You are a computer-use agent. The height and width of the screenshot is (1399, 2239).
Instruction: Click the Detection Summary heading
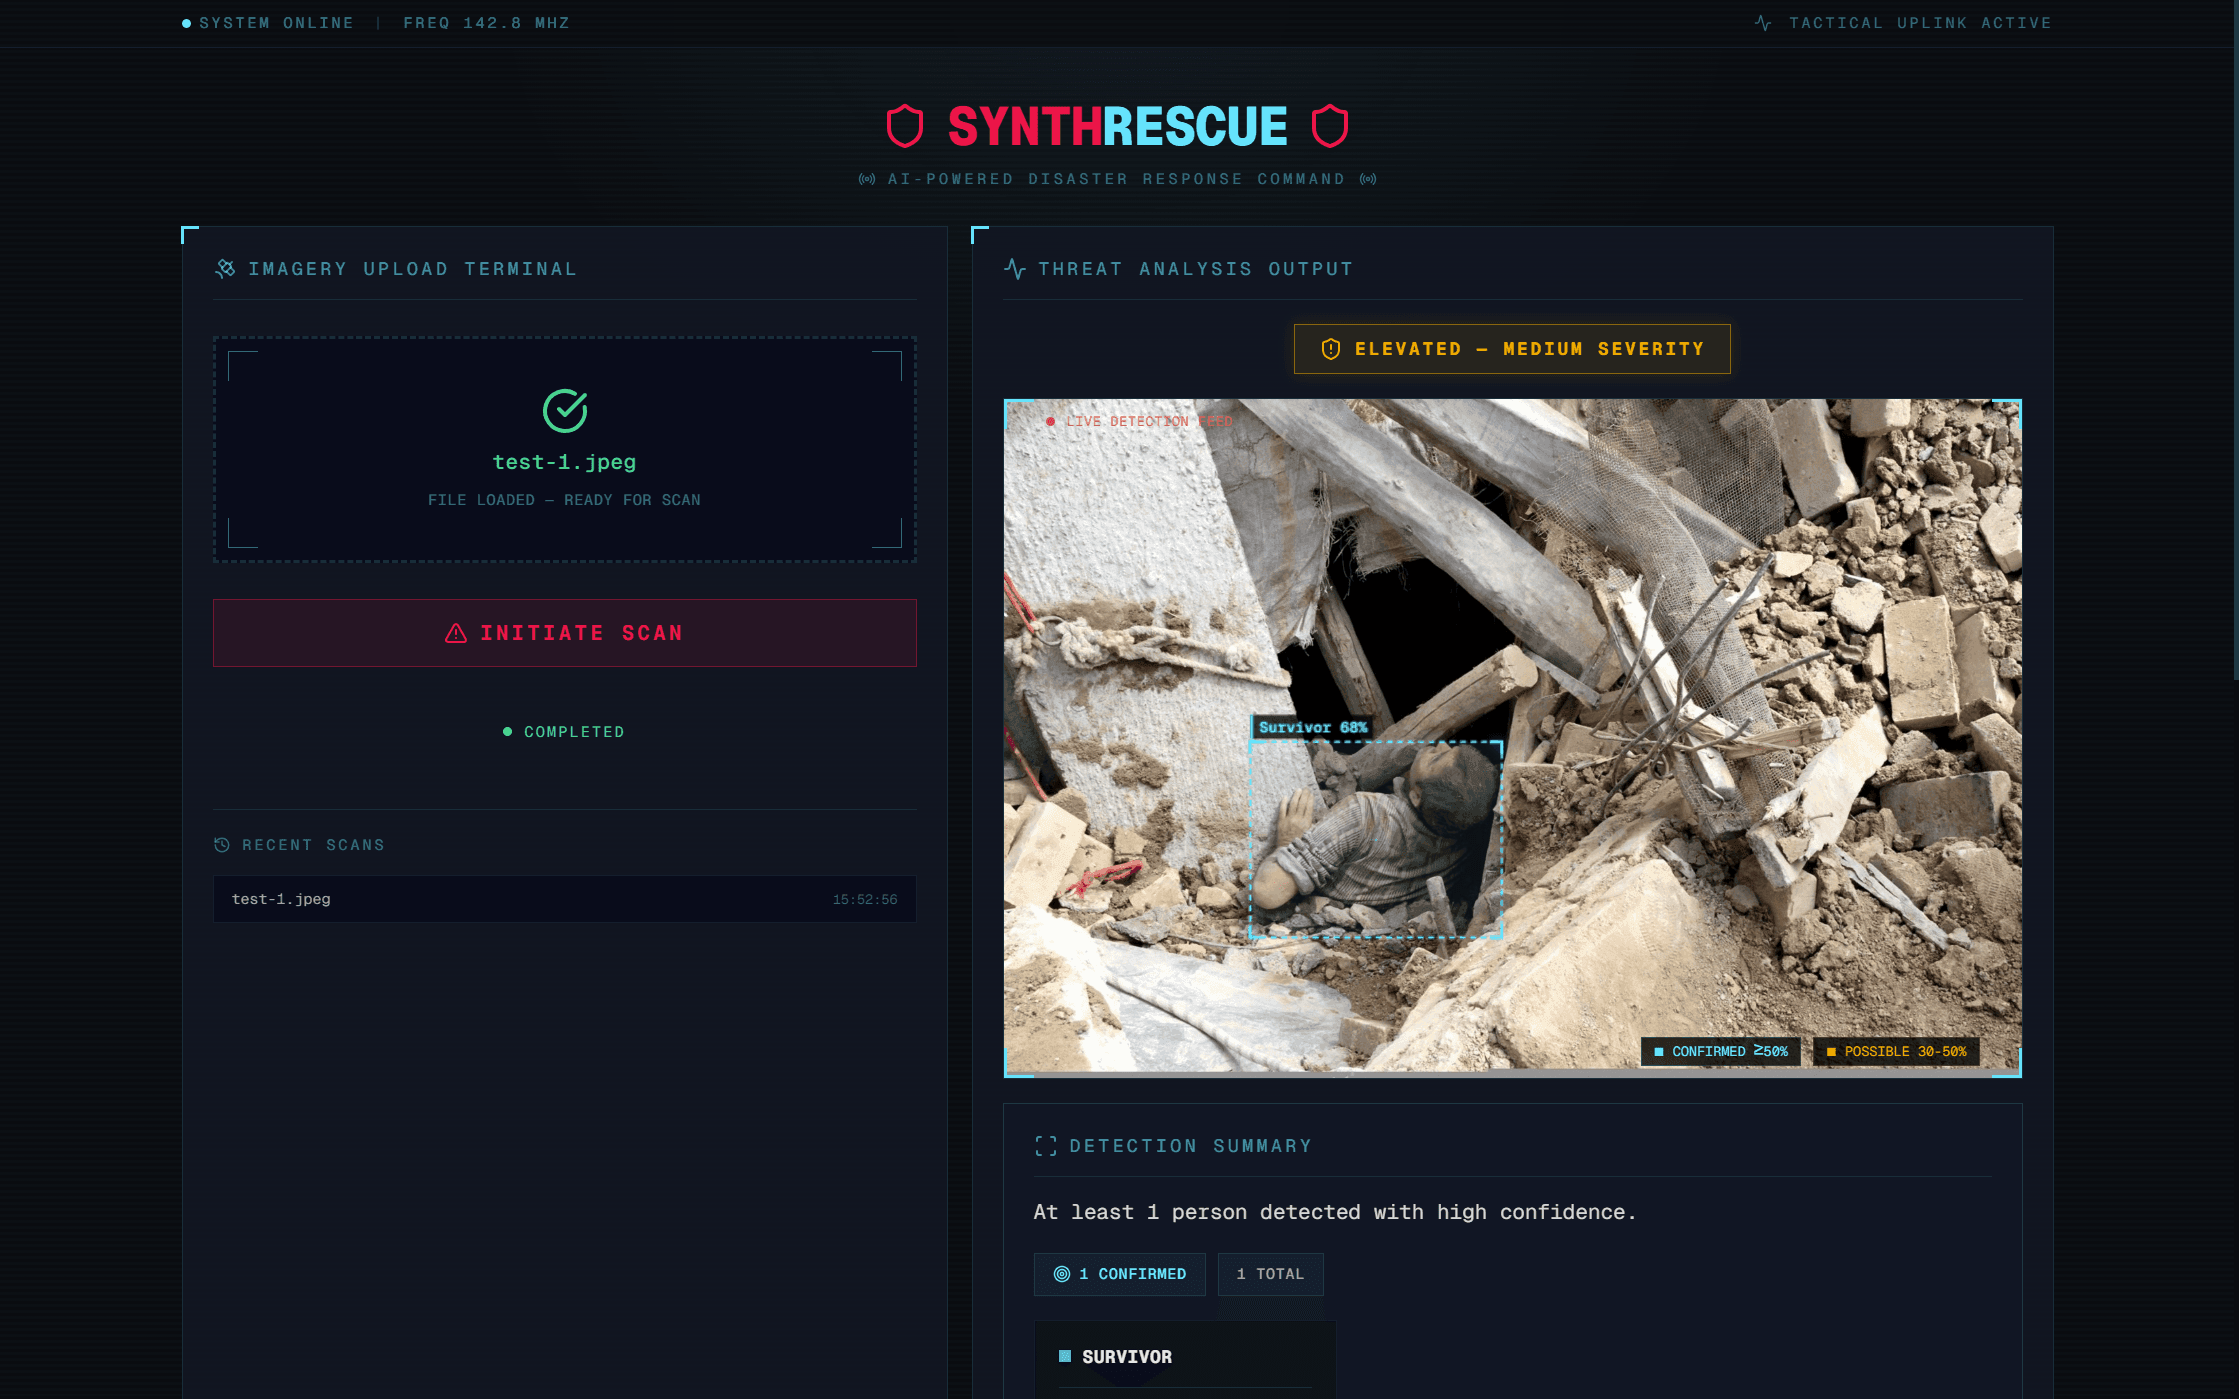(1190, 1146)
